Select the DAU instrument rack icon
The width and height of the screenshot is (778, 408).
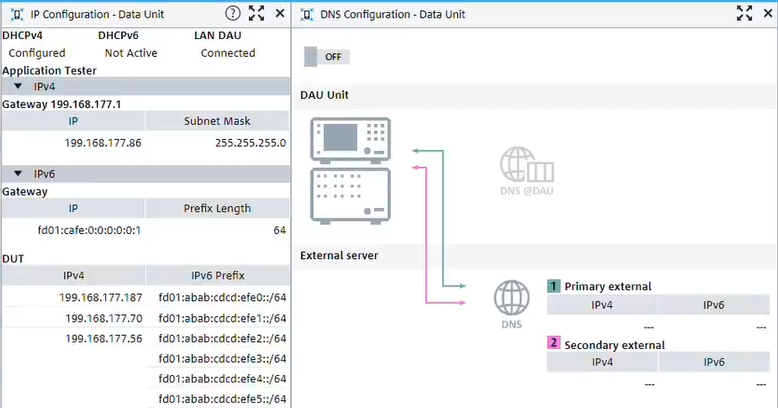350,171
